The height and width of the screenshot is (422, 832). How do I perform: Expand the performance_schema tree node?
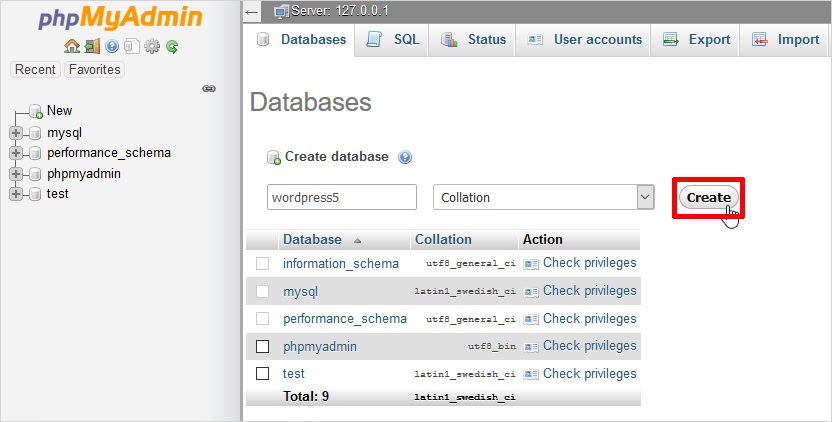point(15,153)
